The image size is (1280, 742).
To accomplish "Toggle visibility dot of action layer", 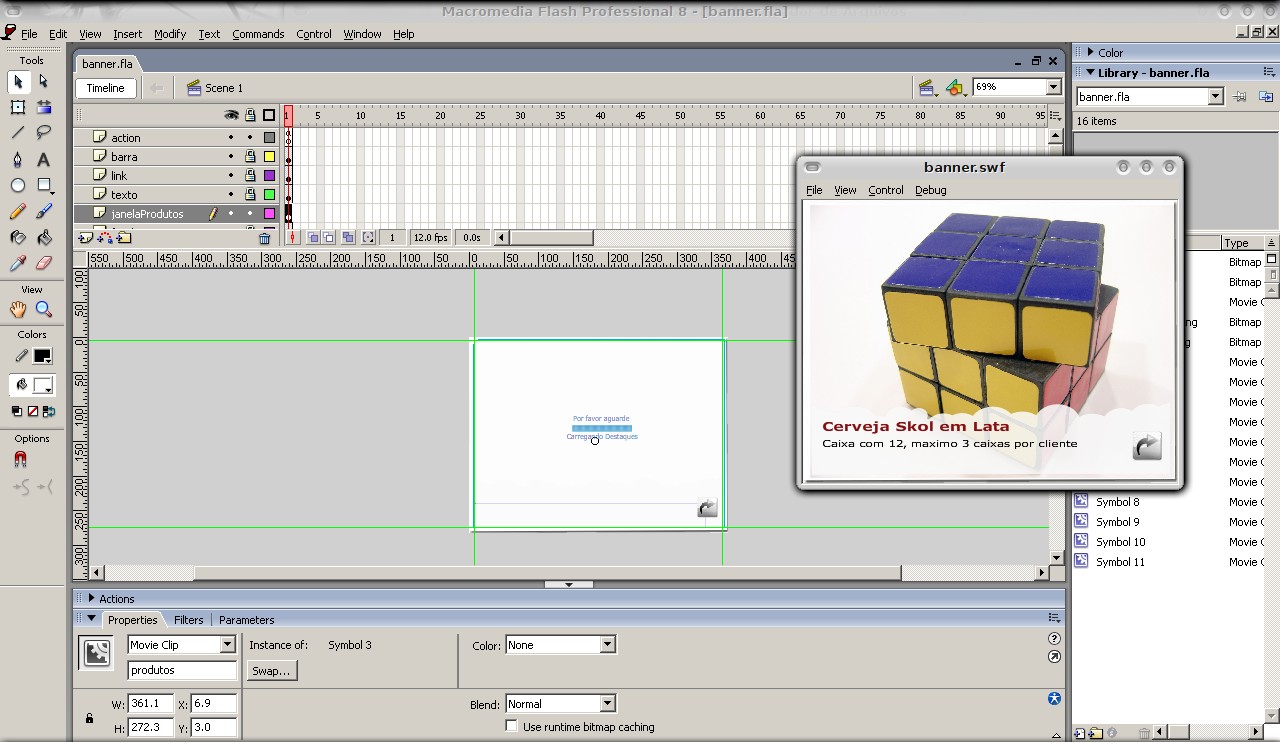I will tap(231, 138).
